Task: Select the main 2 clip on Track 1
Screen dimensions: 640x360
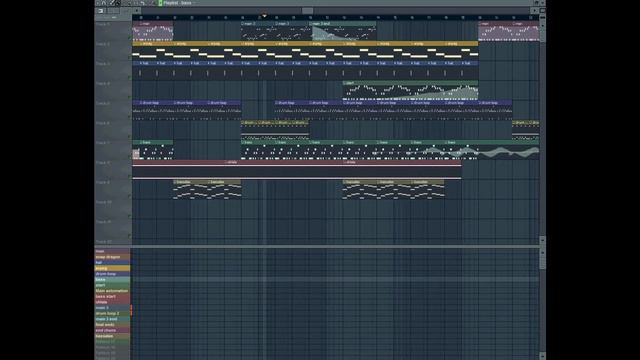Action: [258, 31]
